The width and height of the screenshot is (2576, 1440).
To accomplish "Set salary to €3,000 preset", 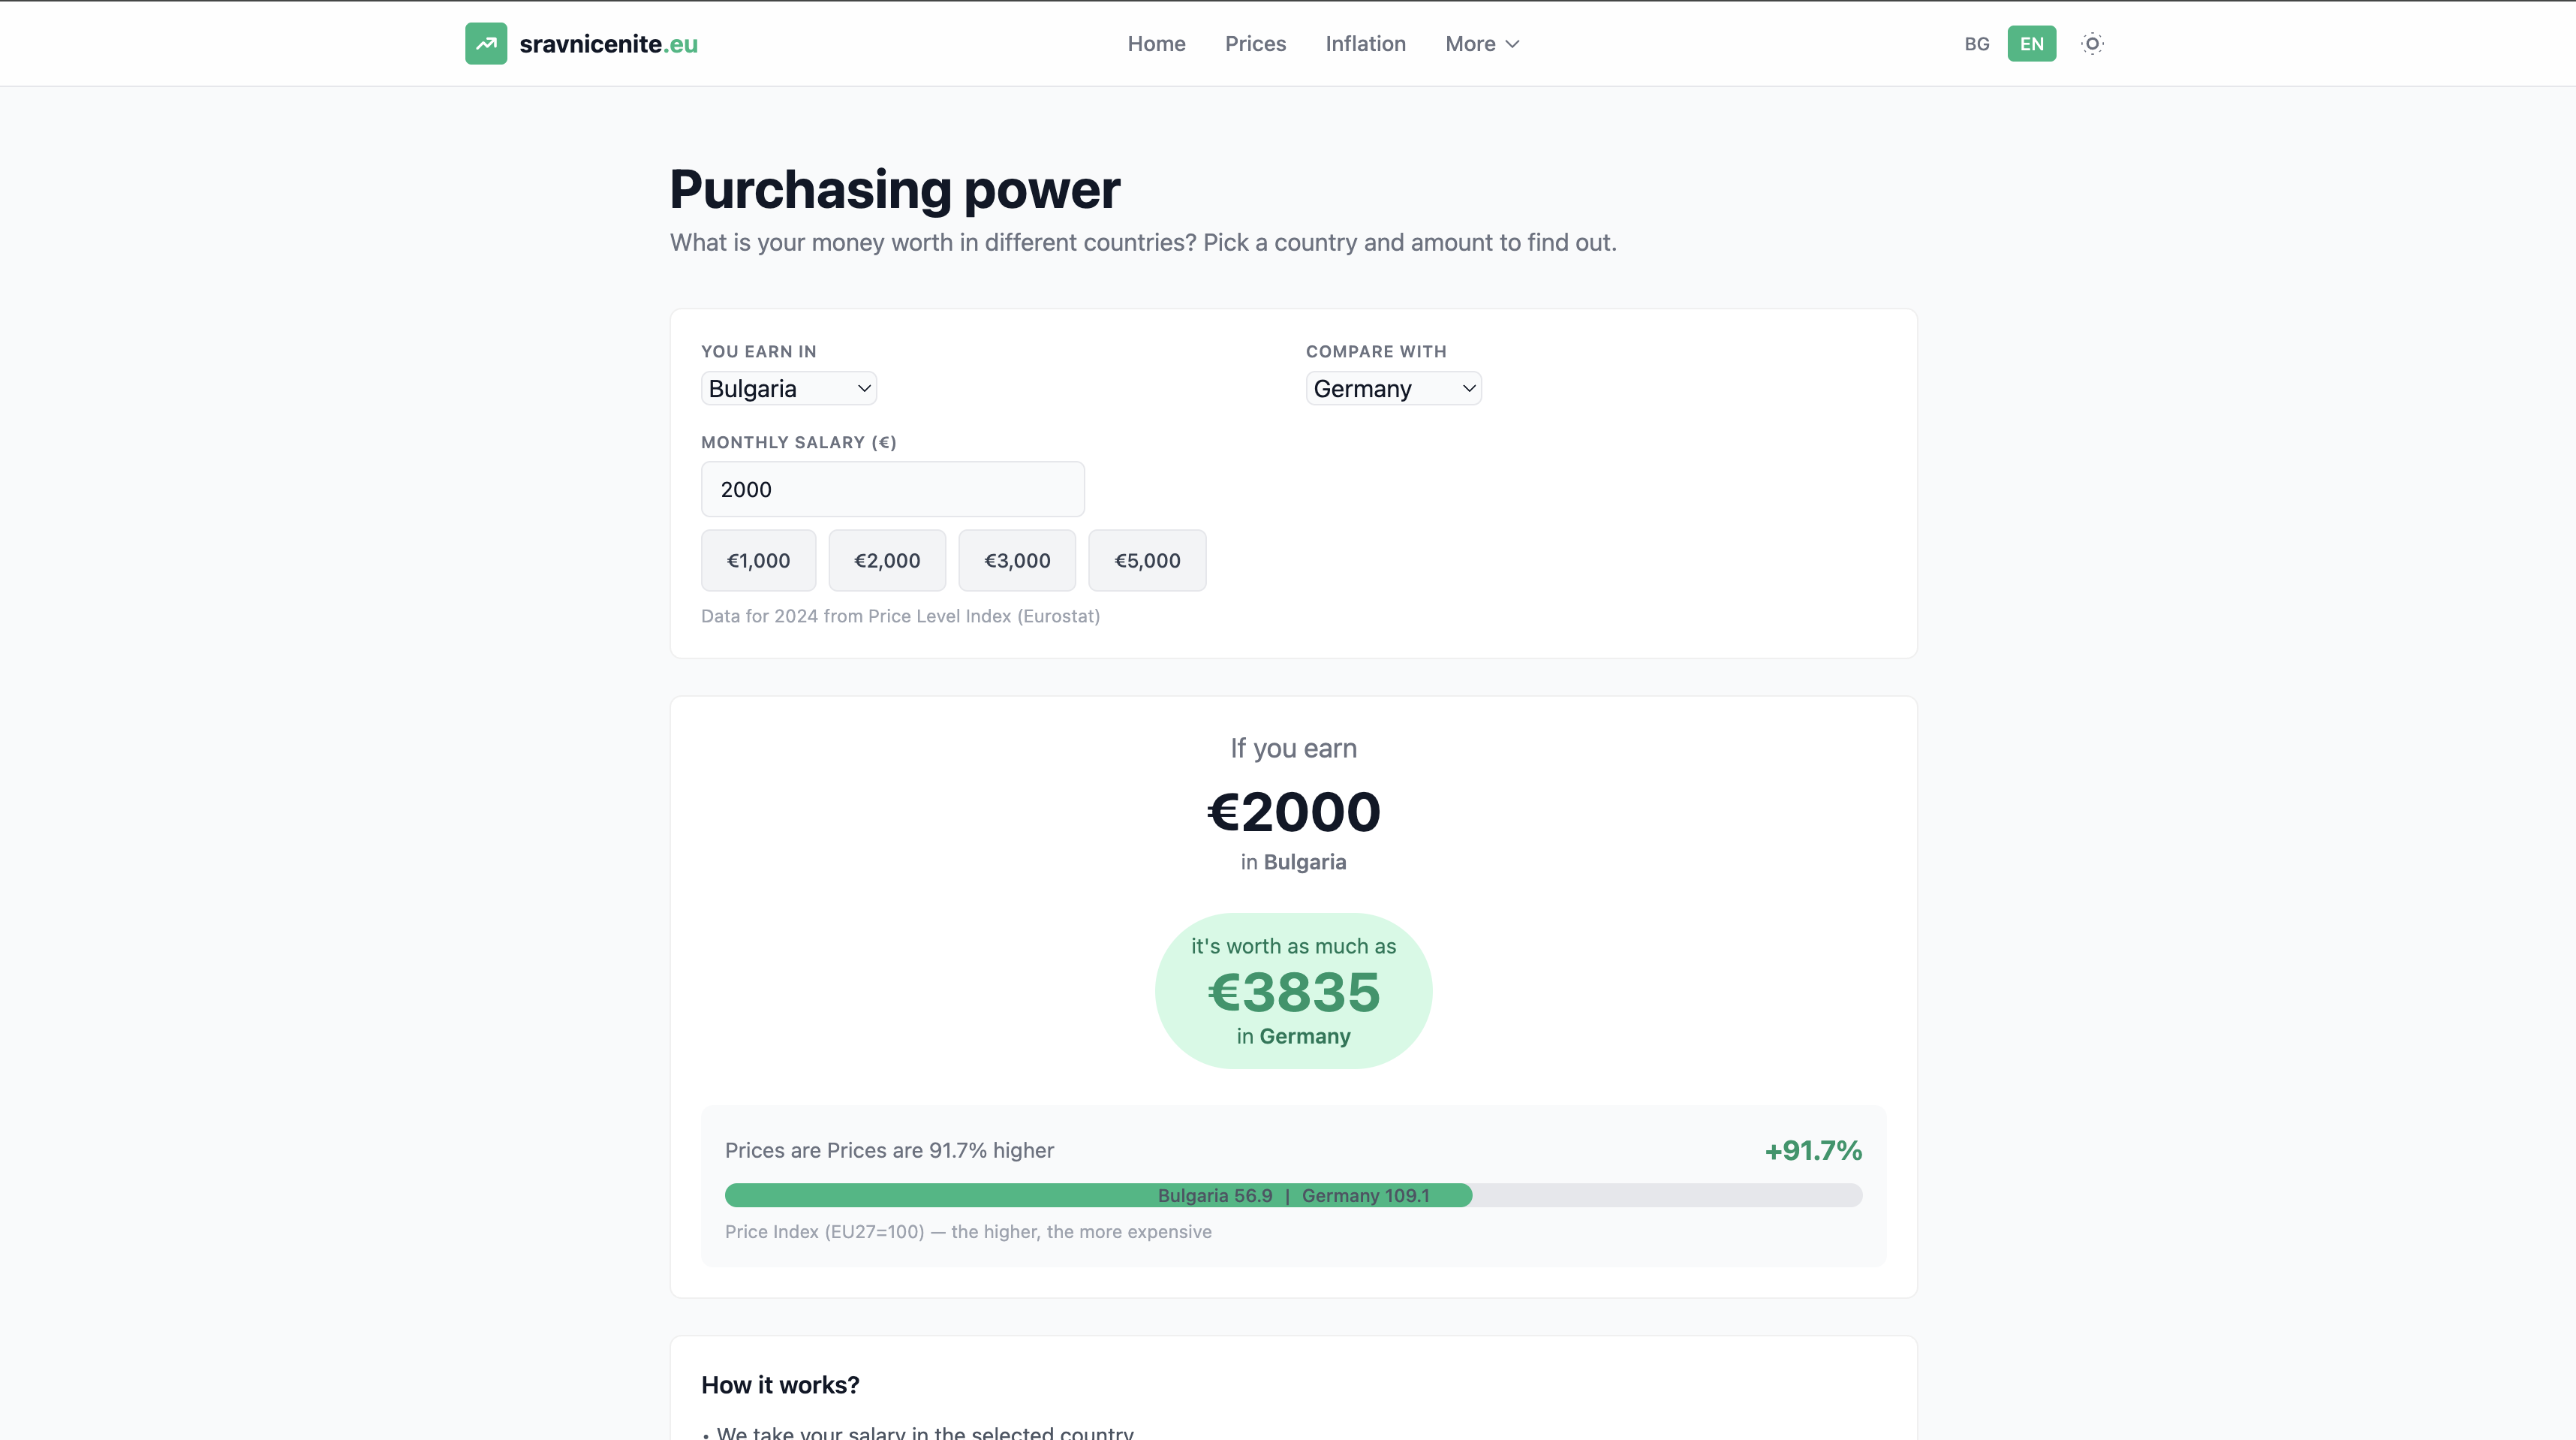I will (x=1017, y=561).
